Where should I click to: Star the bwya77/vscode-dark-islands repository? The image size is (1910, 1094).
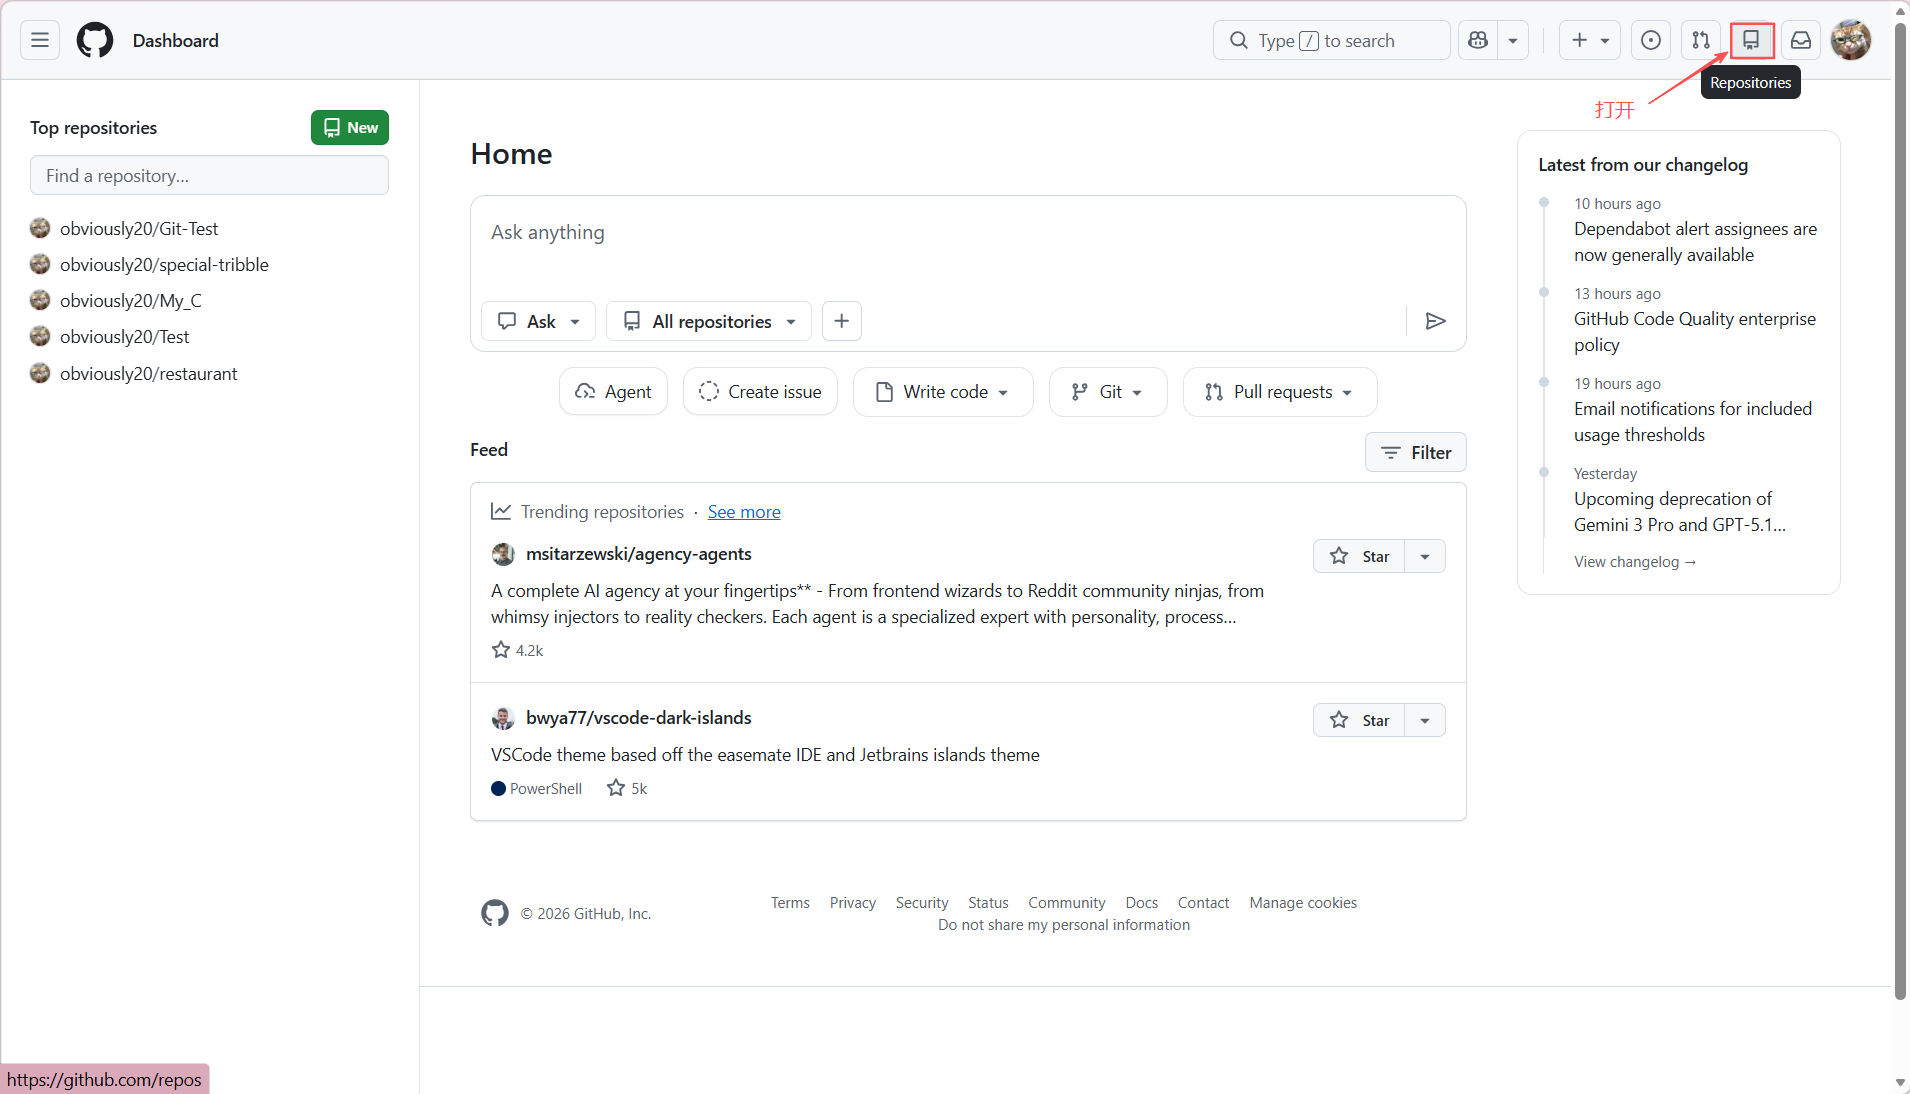pos(1359,720)
